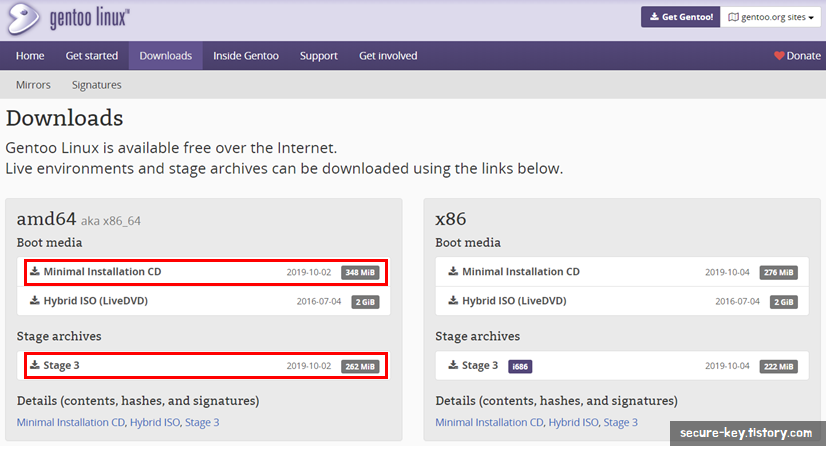
Task: Click the Get Gentoo! button
Action: 681,17
